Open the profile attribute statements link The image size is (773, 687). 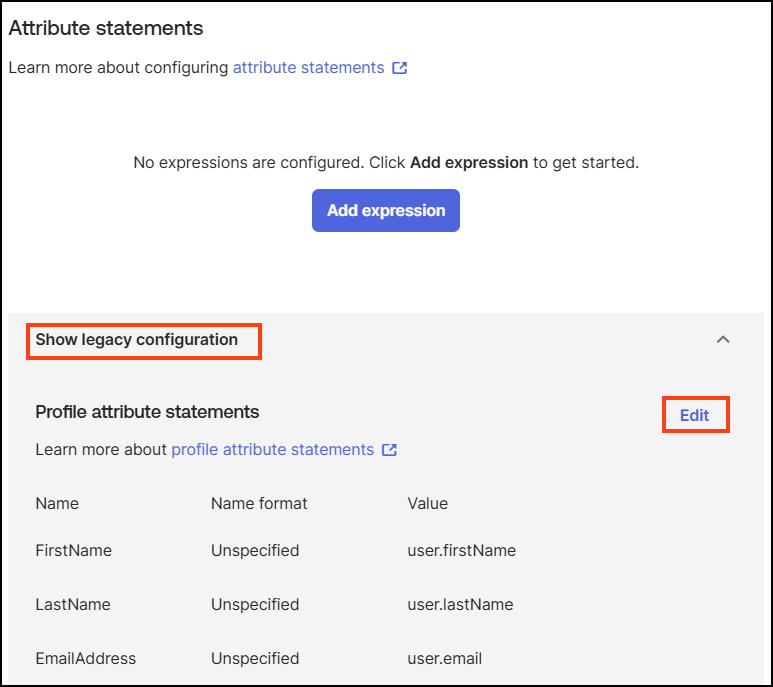click(273, 449)
